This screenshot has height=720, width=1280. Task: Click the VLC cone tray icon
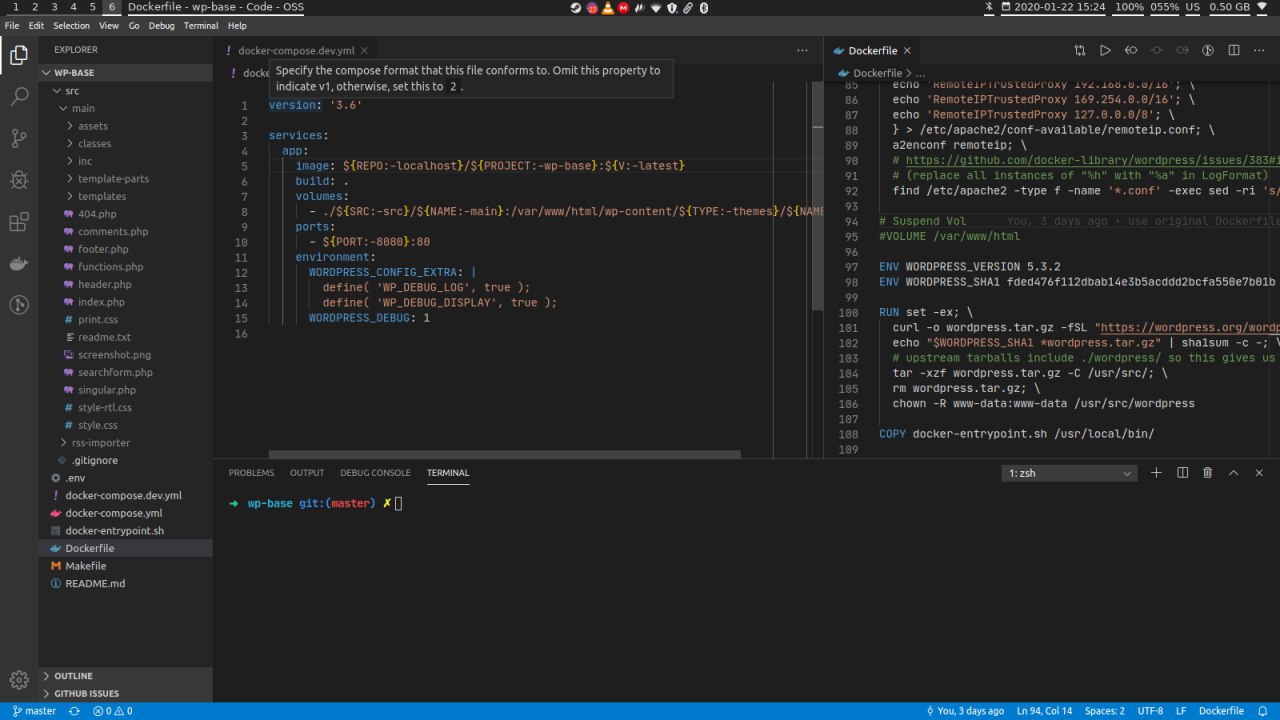click(x=608, y=7)
